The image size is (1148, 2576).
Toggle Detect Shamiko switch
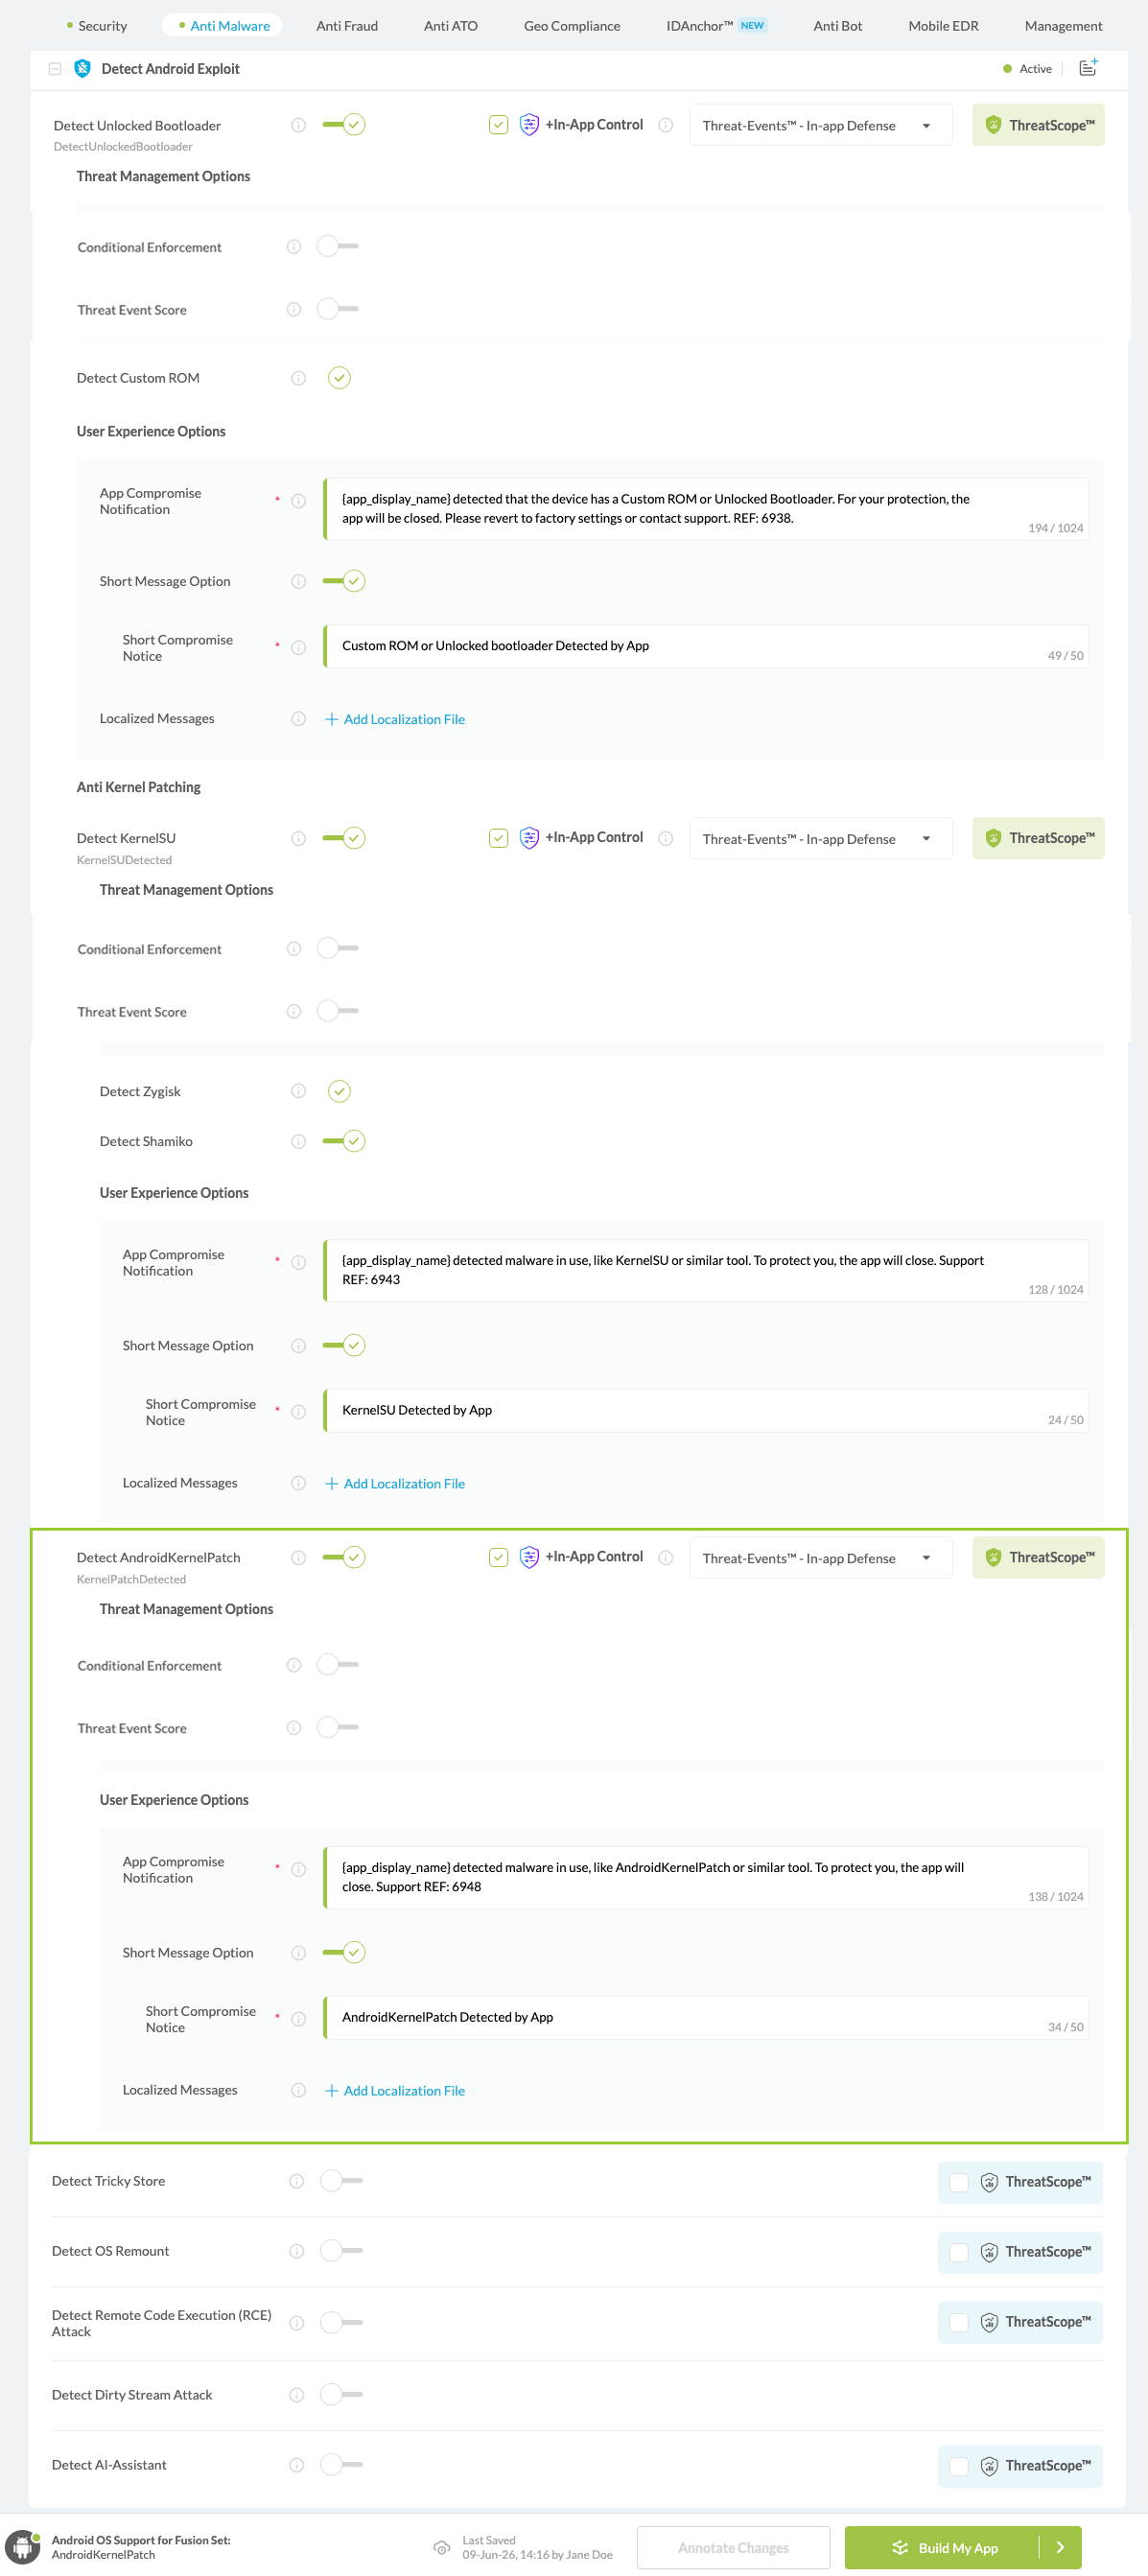[x=343, y=1141]
